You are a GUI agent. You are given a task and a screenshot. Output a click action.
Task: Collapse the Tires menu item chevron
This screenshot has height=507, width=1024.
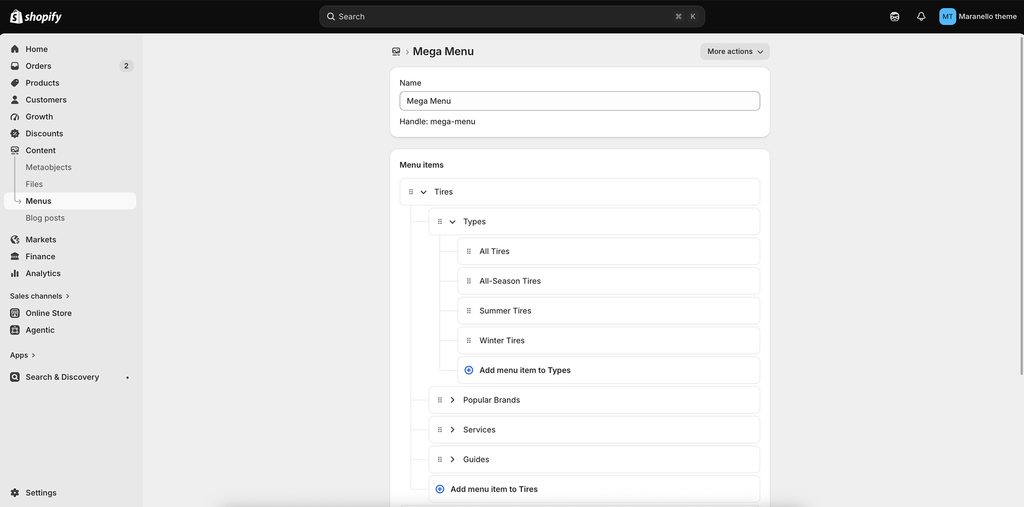[423, 192]
